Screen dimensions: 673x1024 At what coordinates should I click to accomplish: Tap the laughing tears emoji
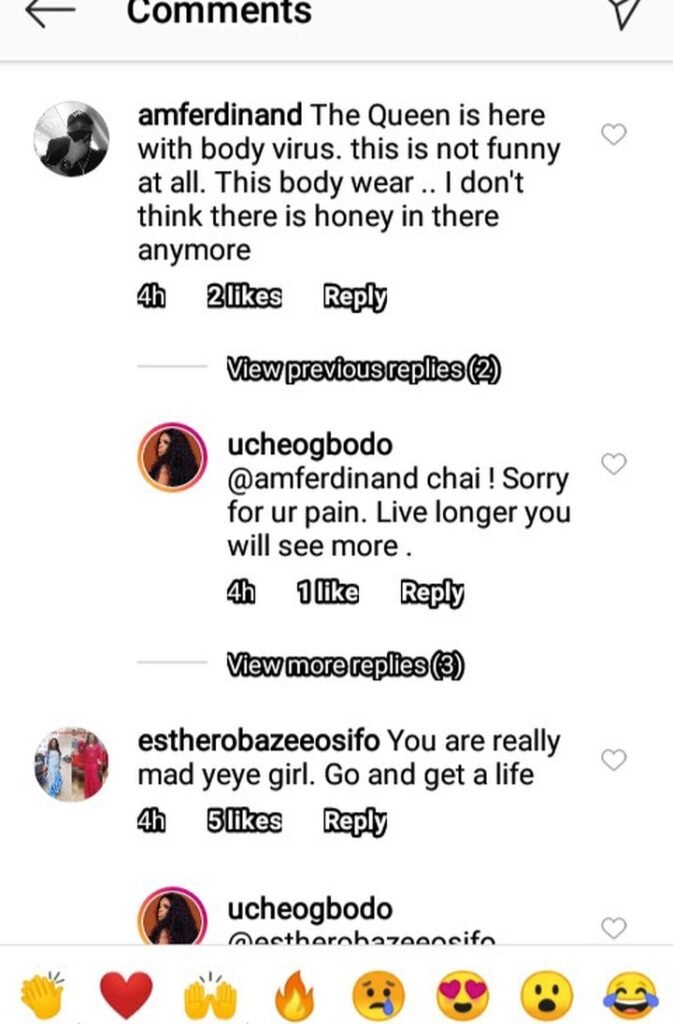pyautogui.click(x=631, y=996)
